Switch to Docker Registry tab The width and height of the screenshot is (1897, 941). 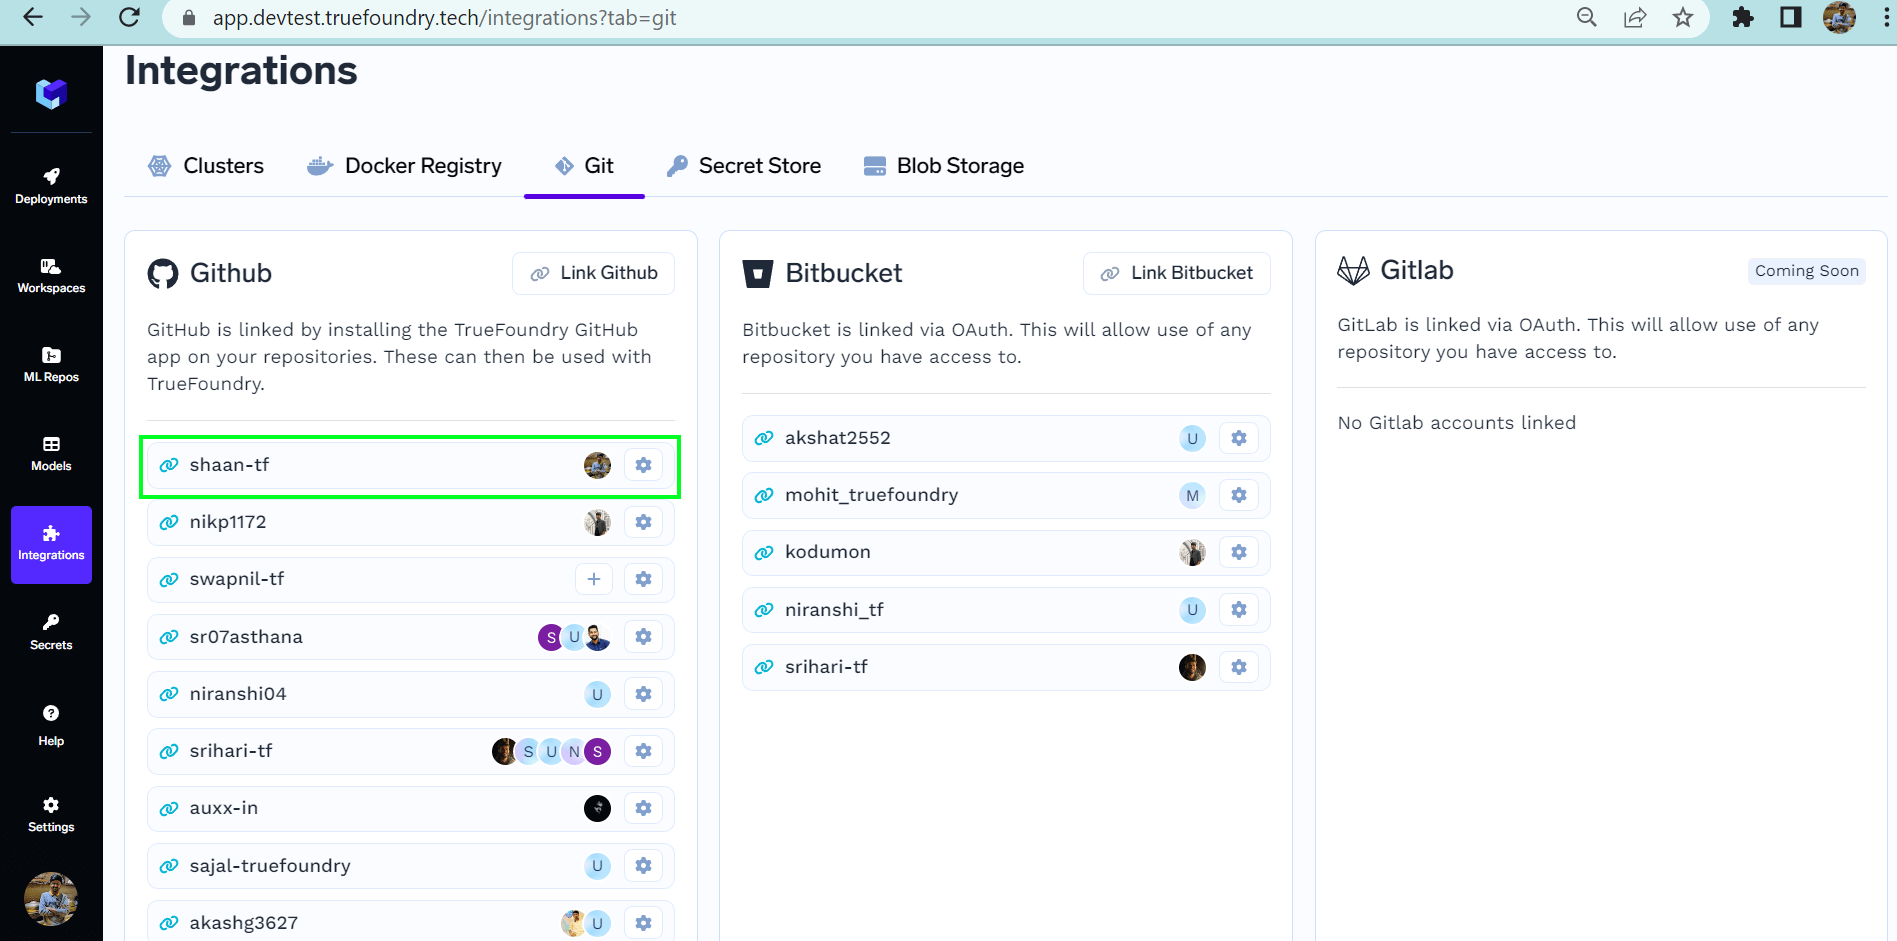click(404, 166)
